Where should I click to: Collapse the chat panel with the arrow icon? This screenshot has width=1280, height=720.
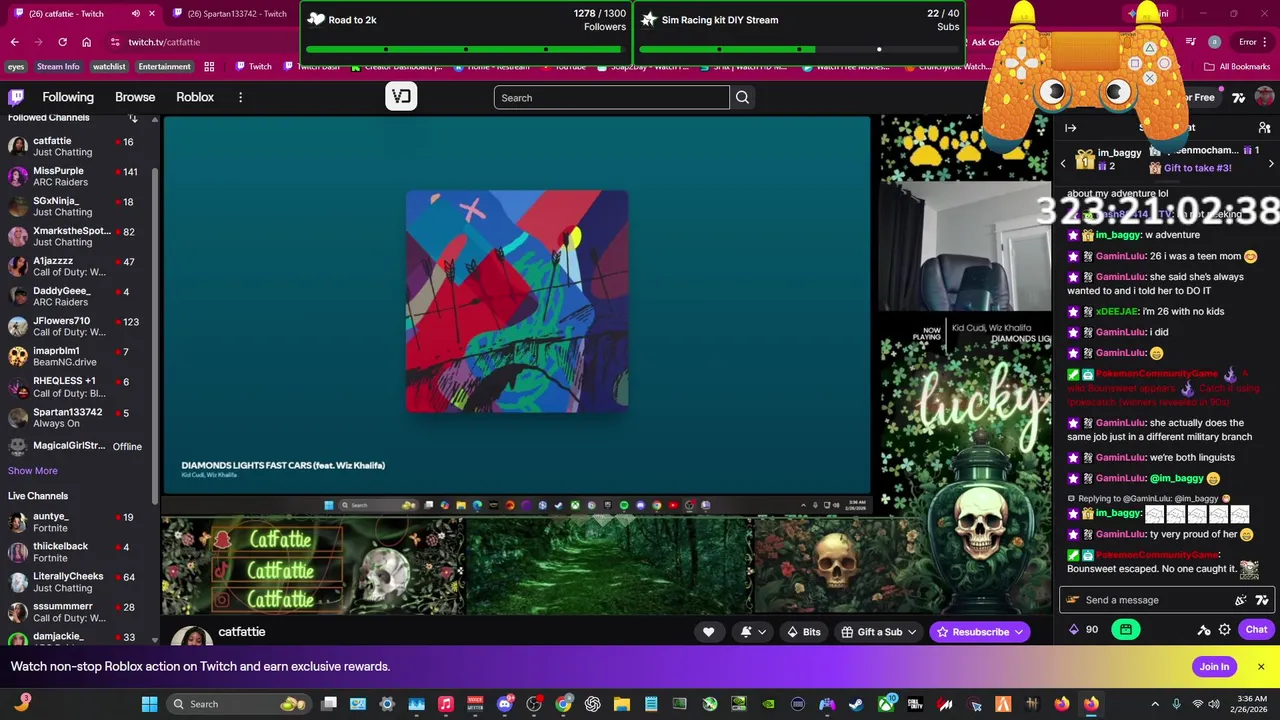[x=1071, y=128]
